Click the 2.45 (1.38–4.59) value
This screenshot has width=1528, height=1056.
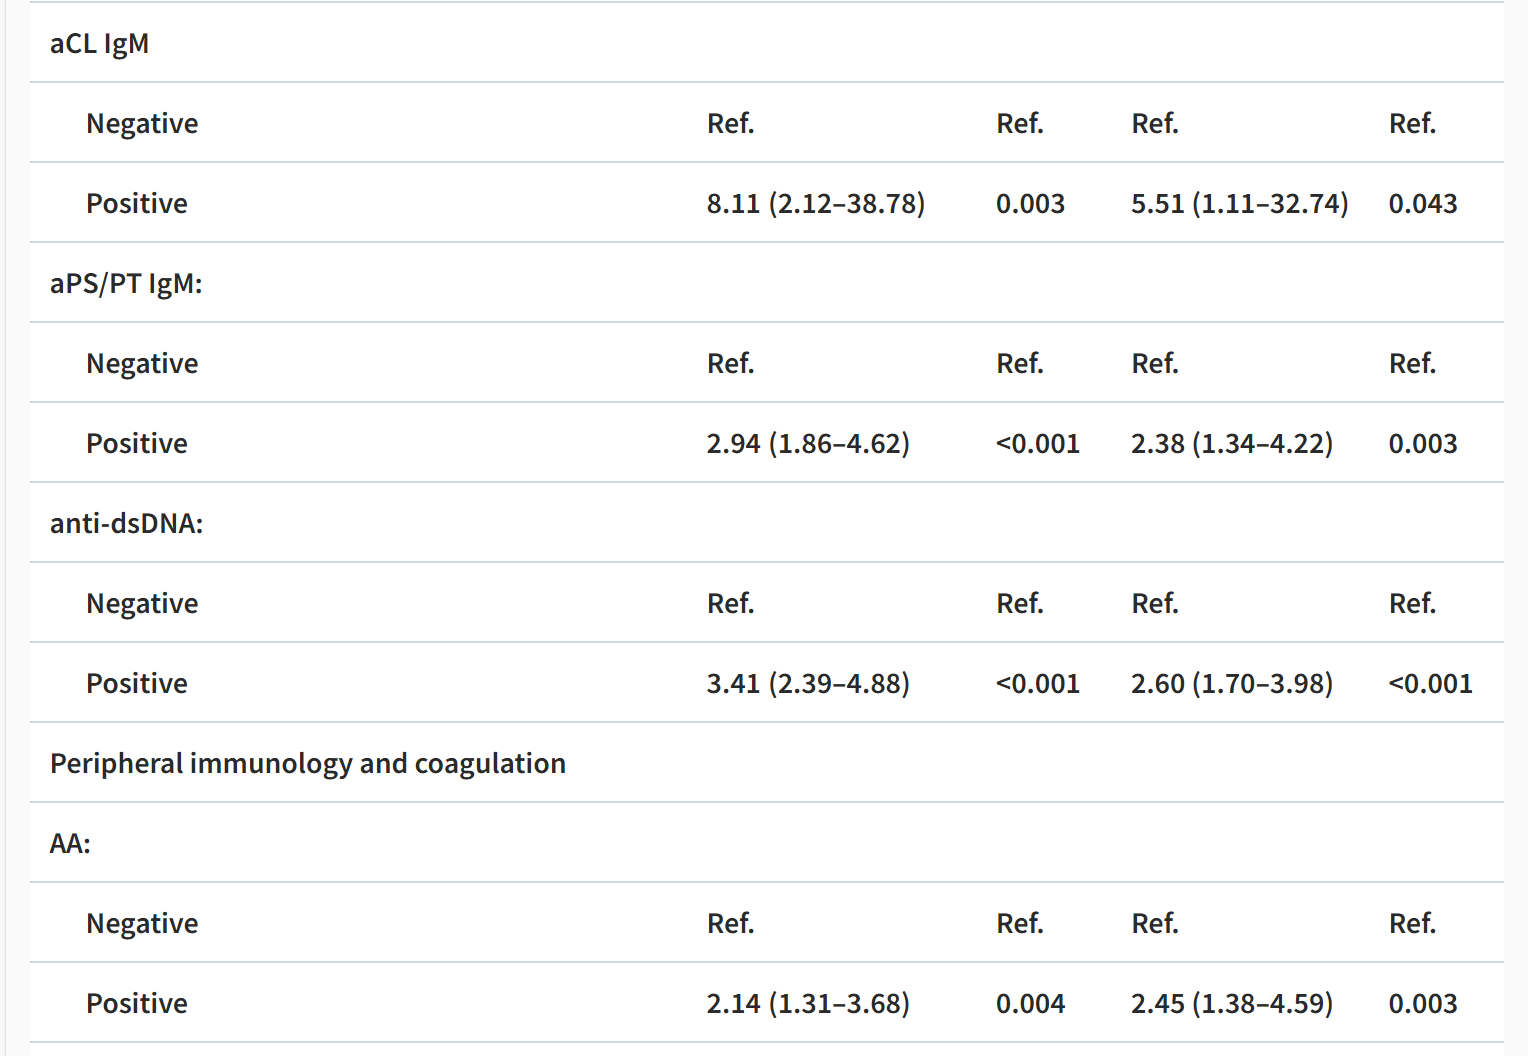click(x=1231, y=1004)
